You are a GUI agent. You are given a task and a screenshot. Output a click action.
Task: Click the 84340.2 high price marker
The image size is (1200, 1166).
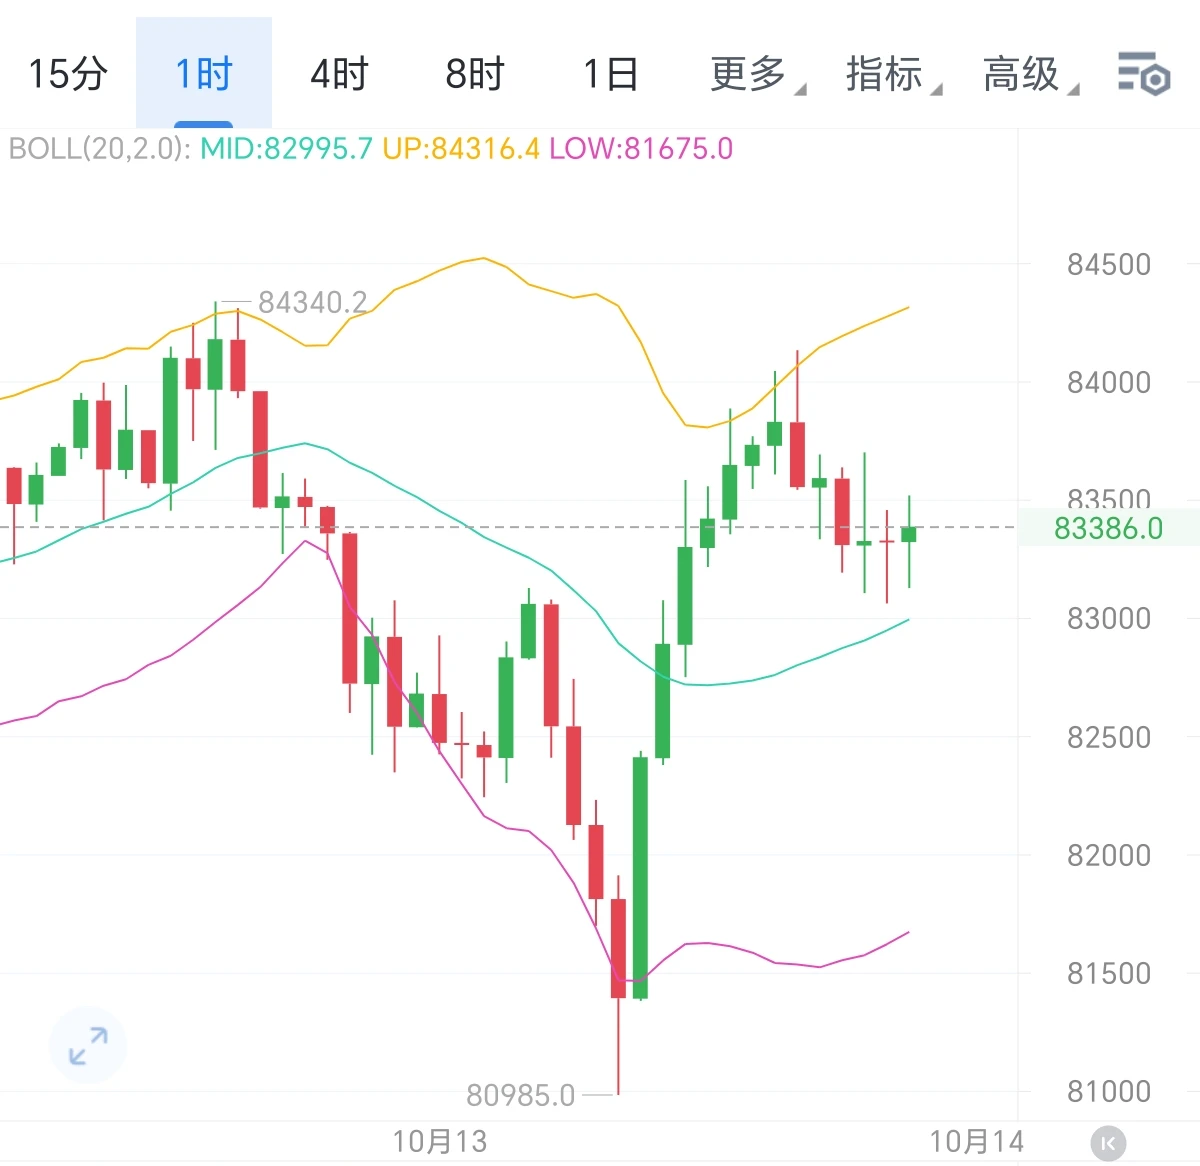(x=312, y=302)
